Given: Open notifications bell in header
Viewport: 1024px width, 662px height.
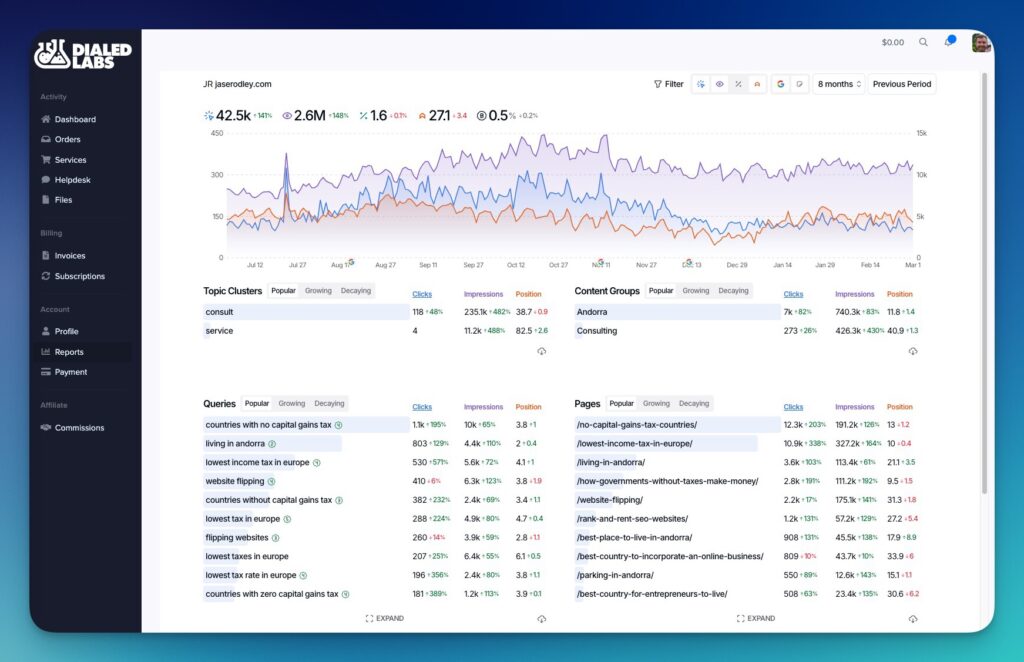Looking at the screenshot, I should pos(949,42).
